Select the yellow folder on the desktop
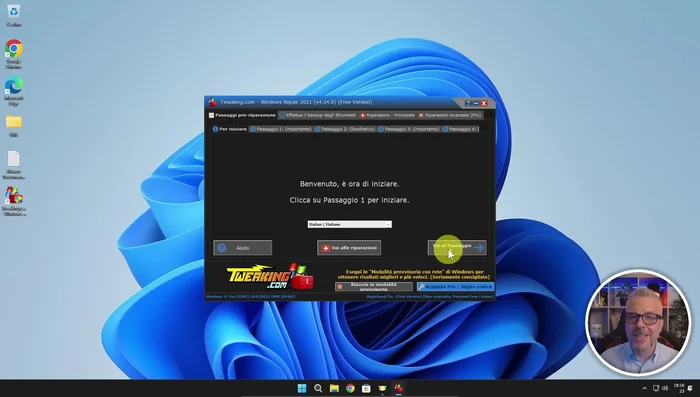The image size is (700, 397). pyautogui.click(x=13, y=125)
